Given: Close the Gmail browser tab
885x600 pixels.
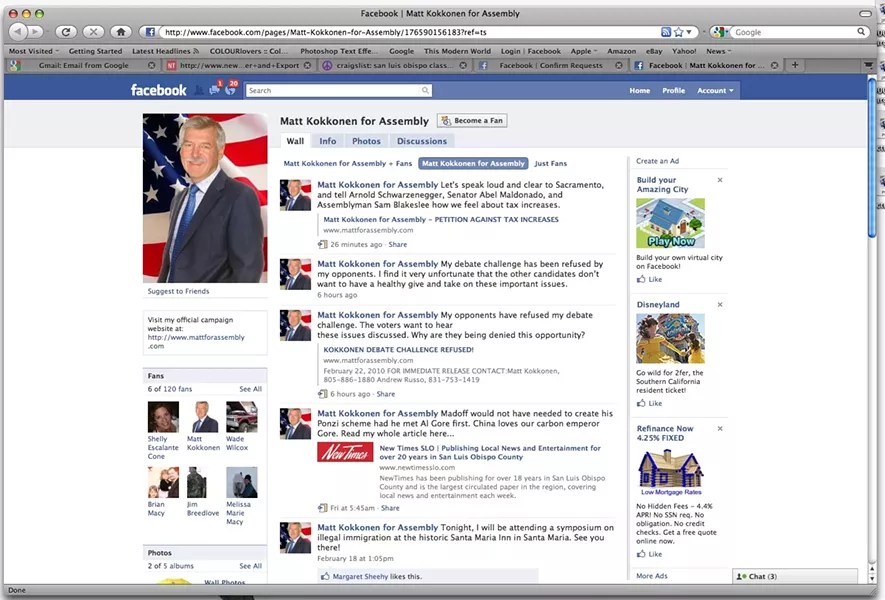Looking at the screenshot, I should 151,65.
